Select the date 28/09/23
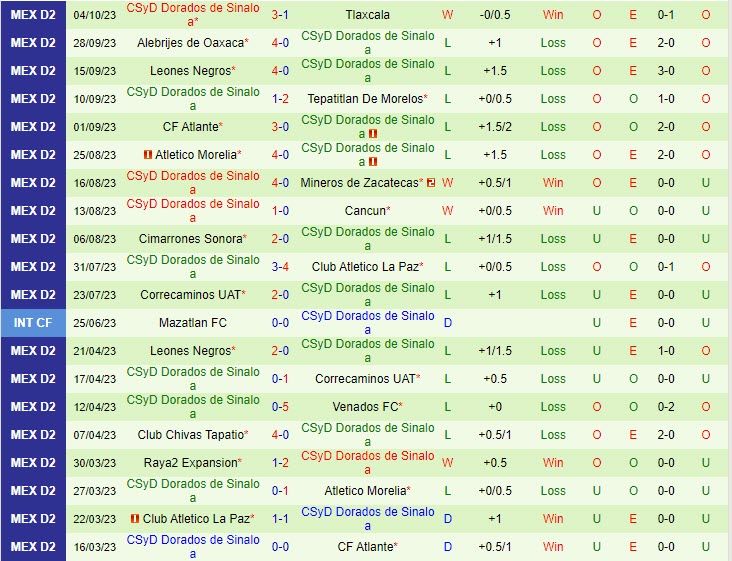The image size is (732, 561). (x=95, y=43)
